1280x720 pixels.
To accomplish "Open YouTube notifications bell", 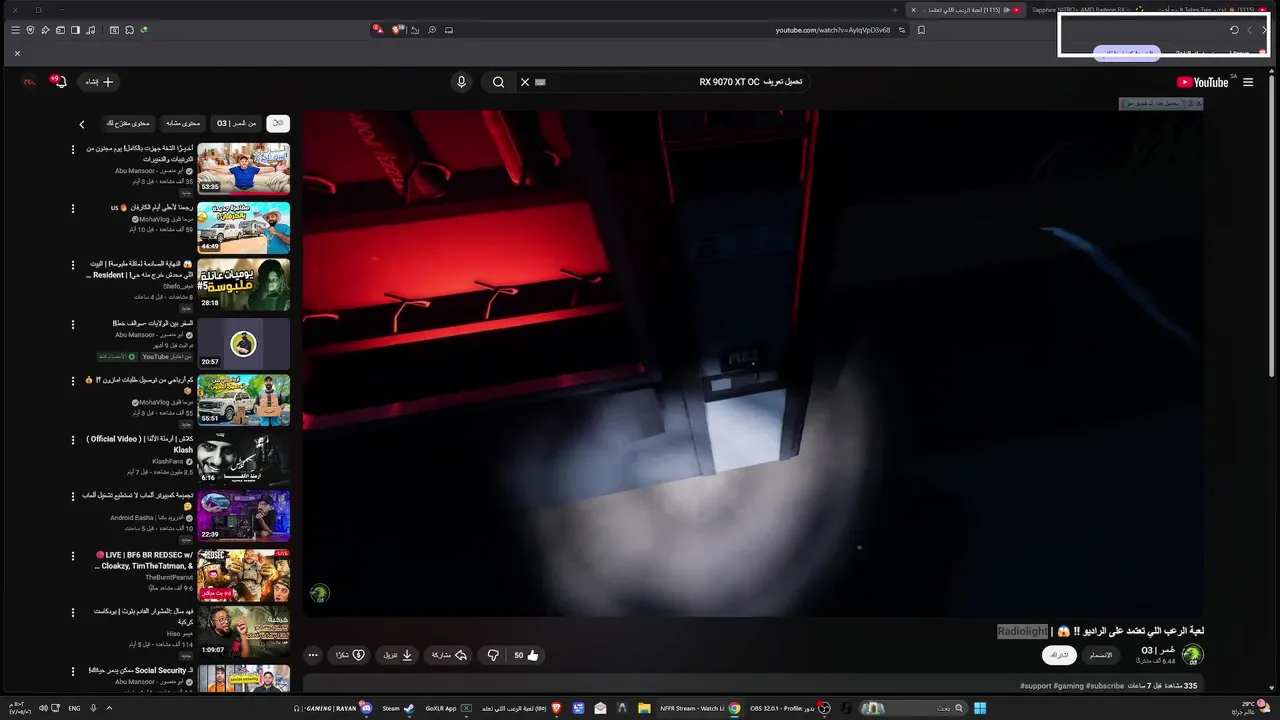I will tap(59, 82).
